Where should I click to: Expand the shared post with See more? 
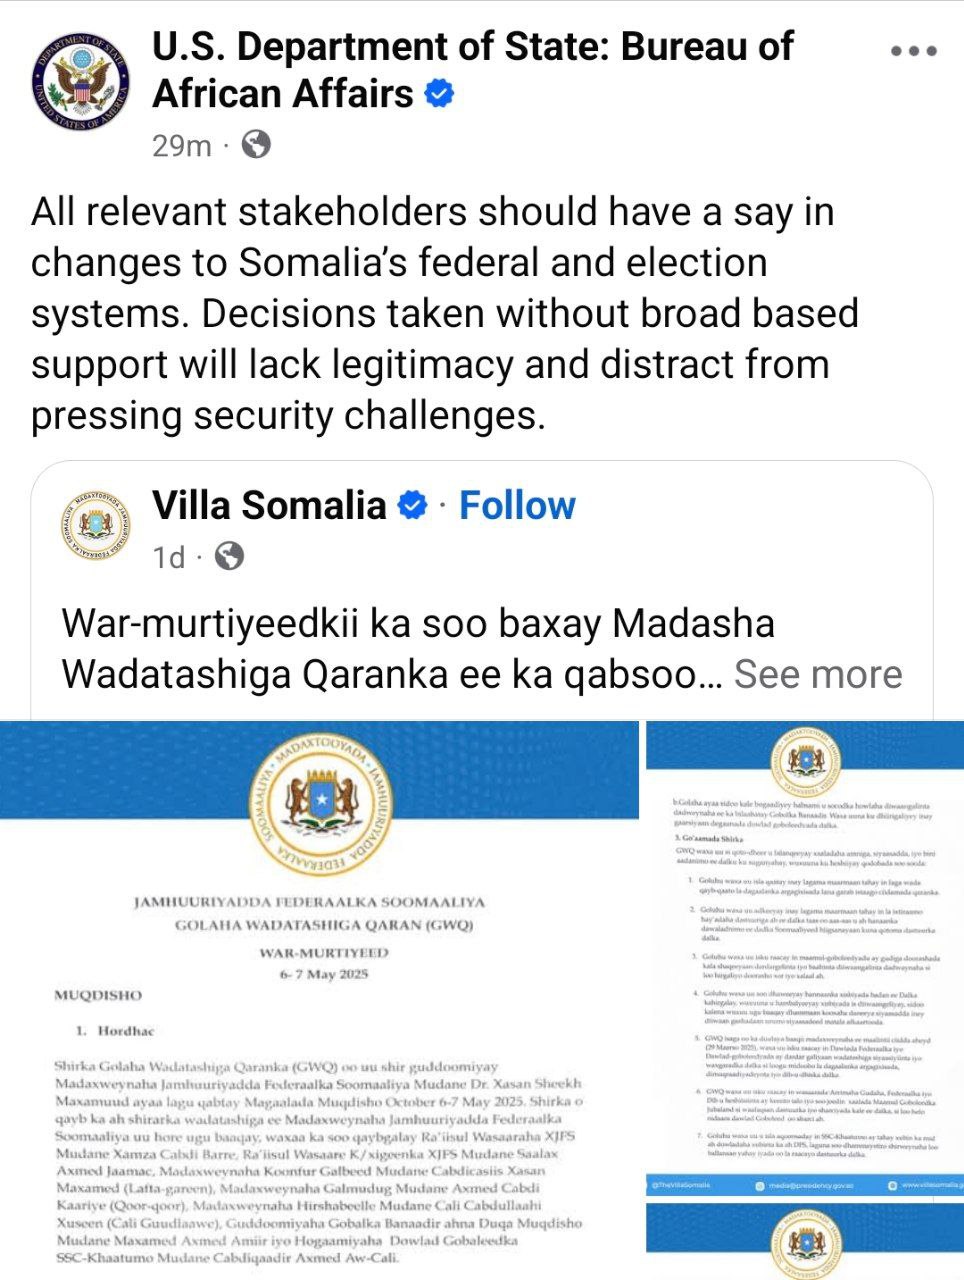click(818, 674)
